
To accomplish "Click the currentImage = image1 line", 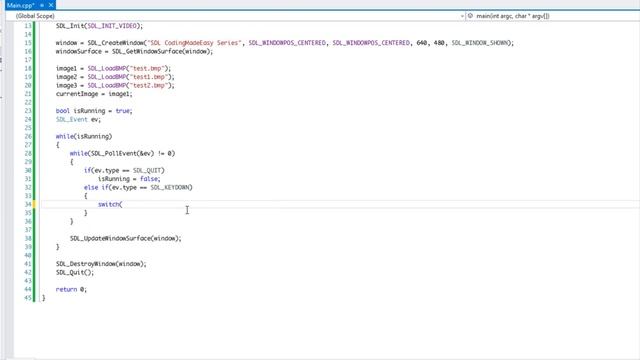I will tap(94, 94).
